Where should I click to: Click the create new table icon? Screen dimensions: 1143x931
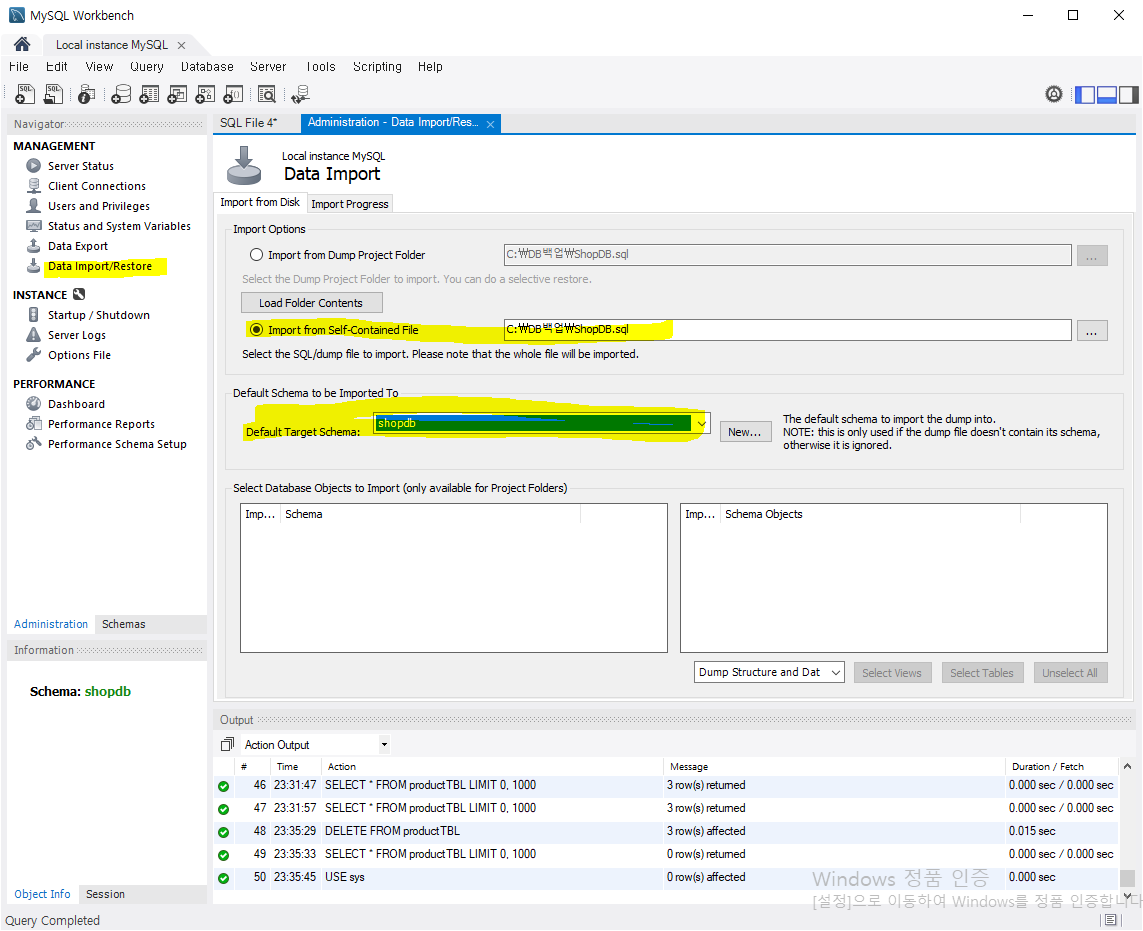149,94
